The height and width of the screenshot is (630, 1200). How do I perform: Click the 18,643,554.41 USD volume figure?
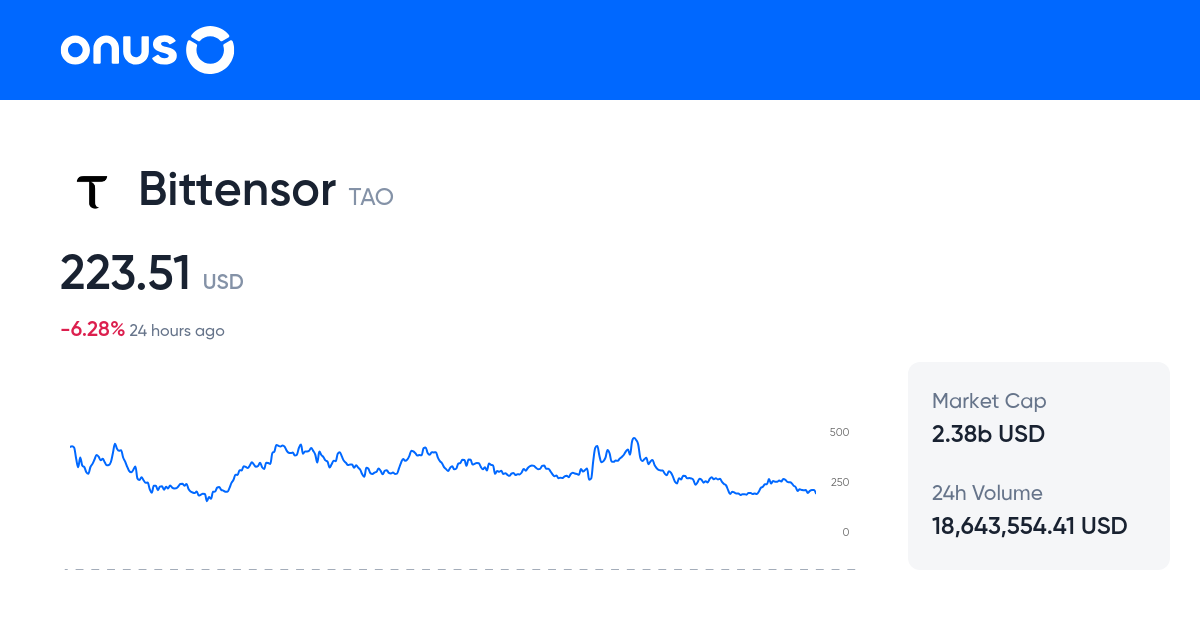coord(1029,525)
